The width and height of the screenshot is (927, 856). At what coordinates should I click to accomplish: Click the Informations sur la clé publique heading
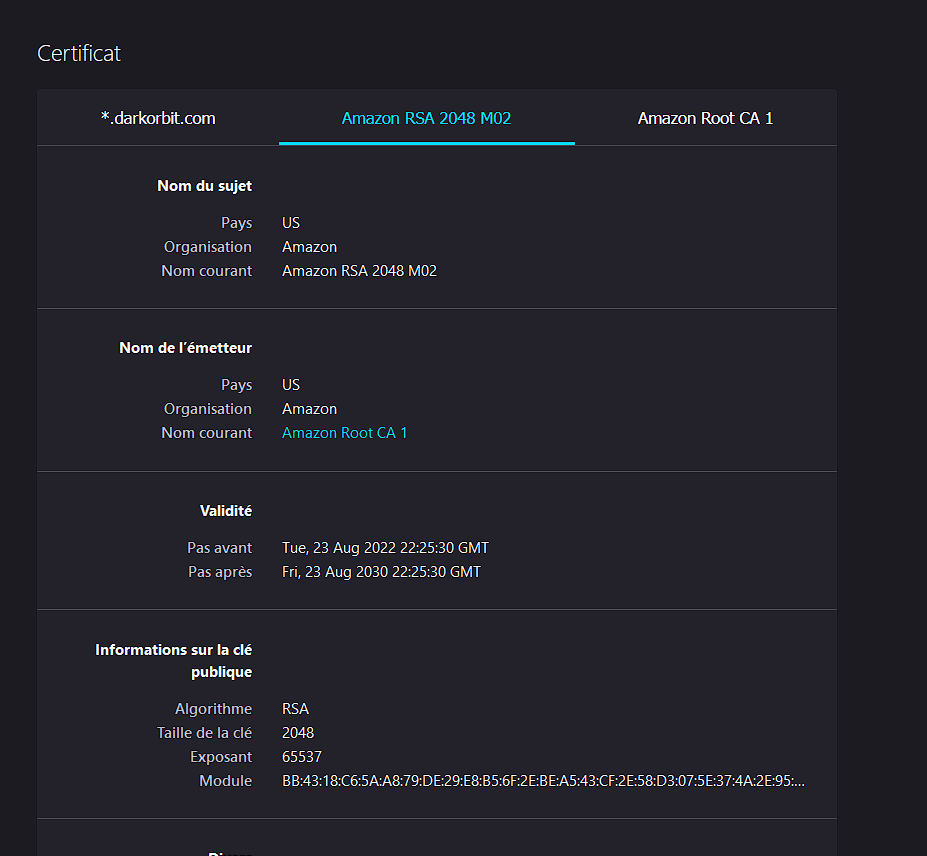174,661
